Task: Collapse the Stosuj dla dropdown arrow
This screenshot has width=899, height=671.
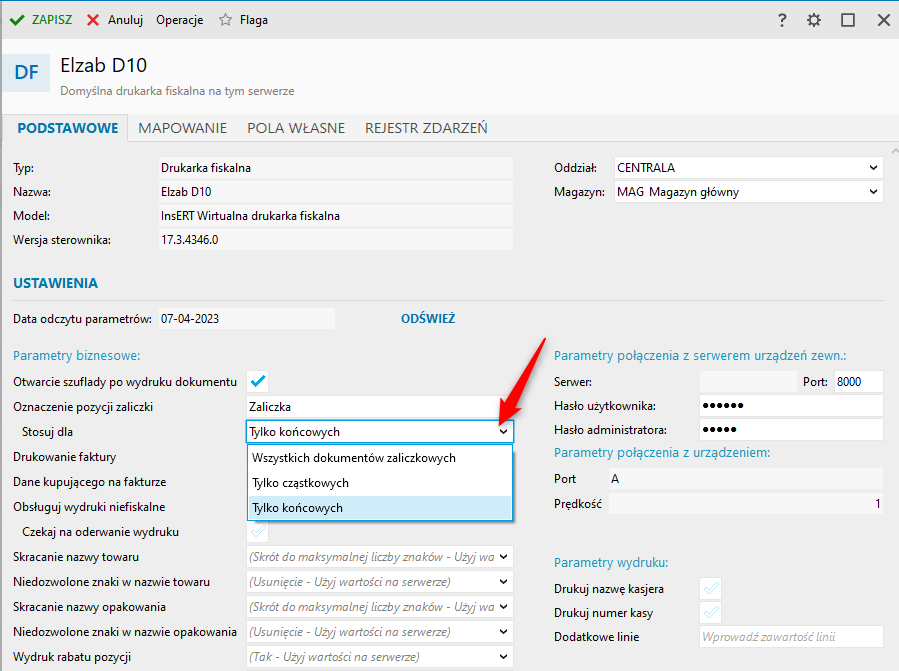Action: [503, 432]
